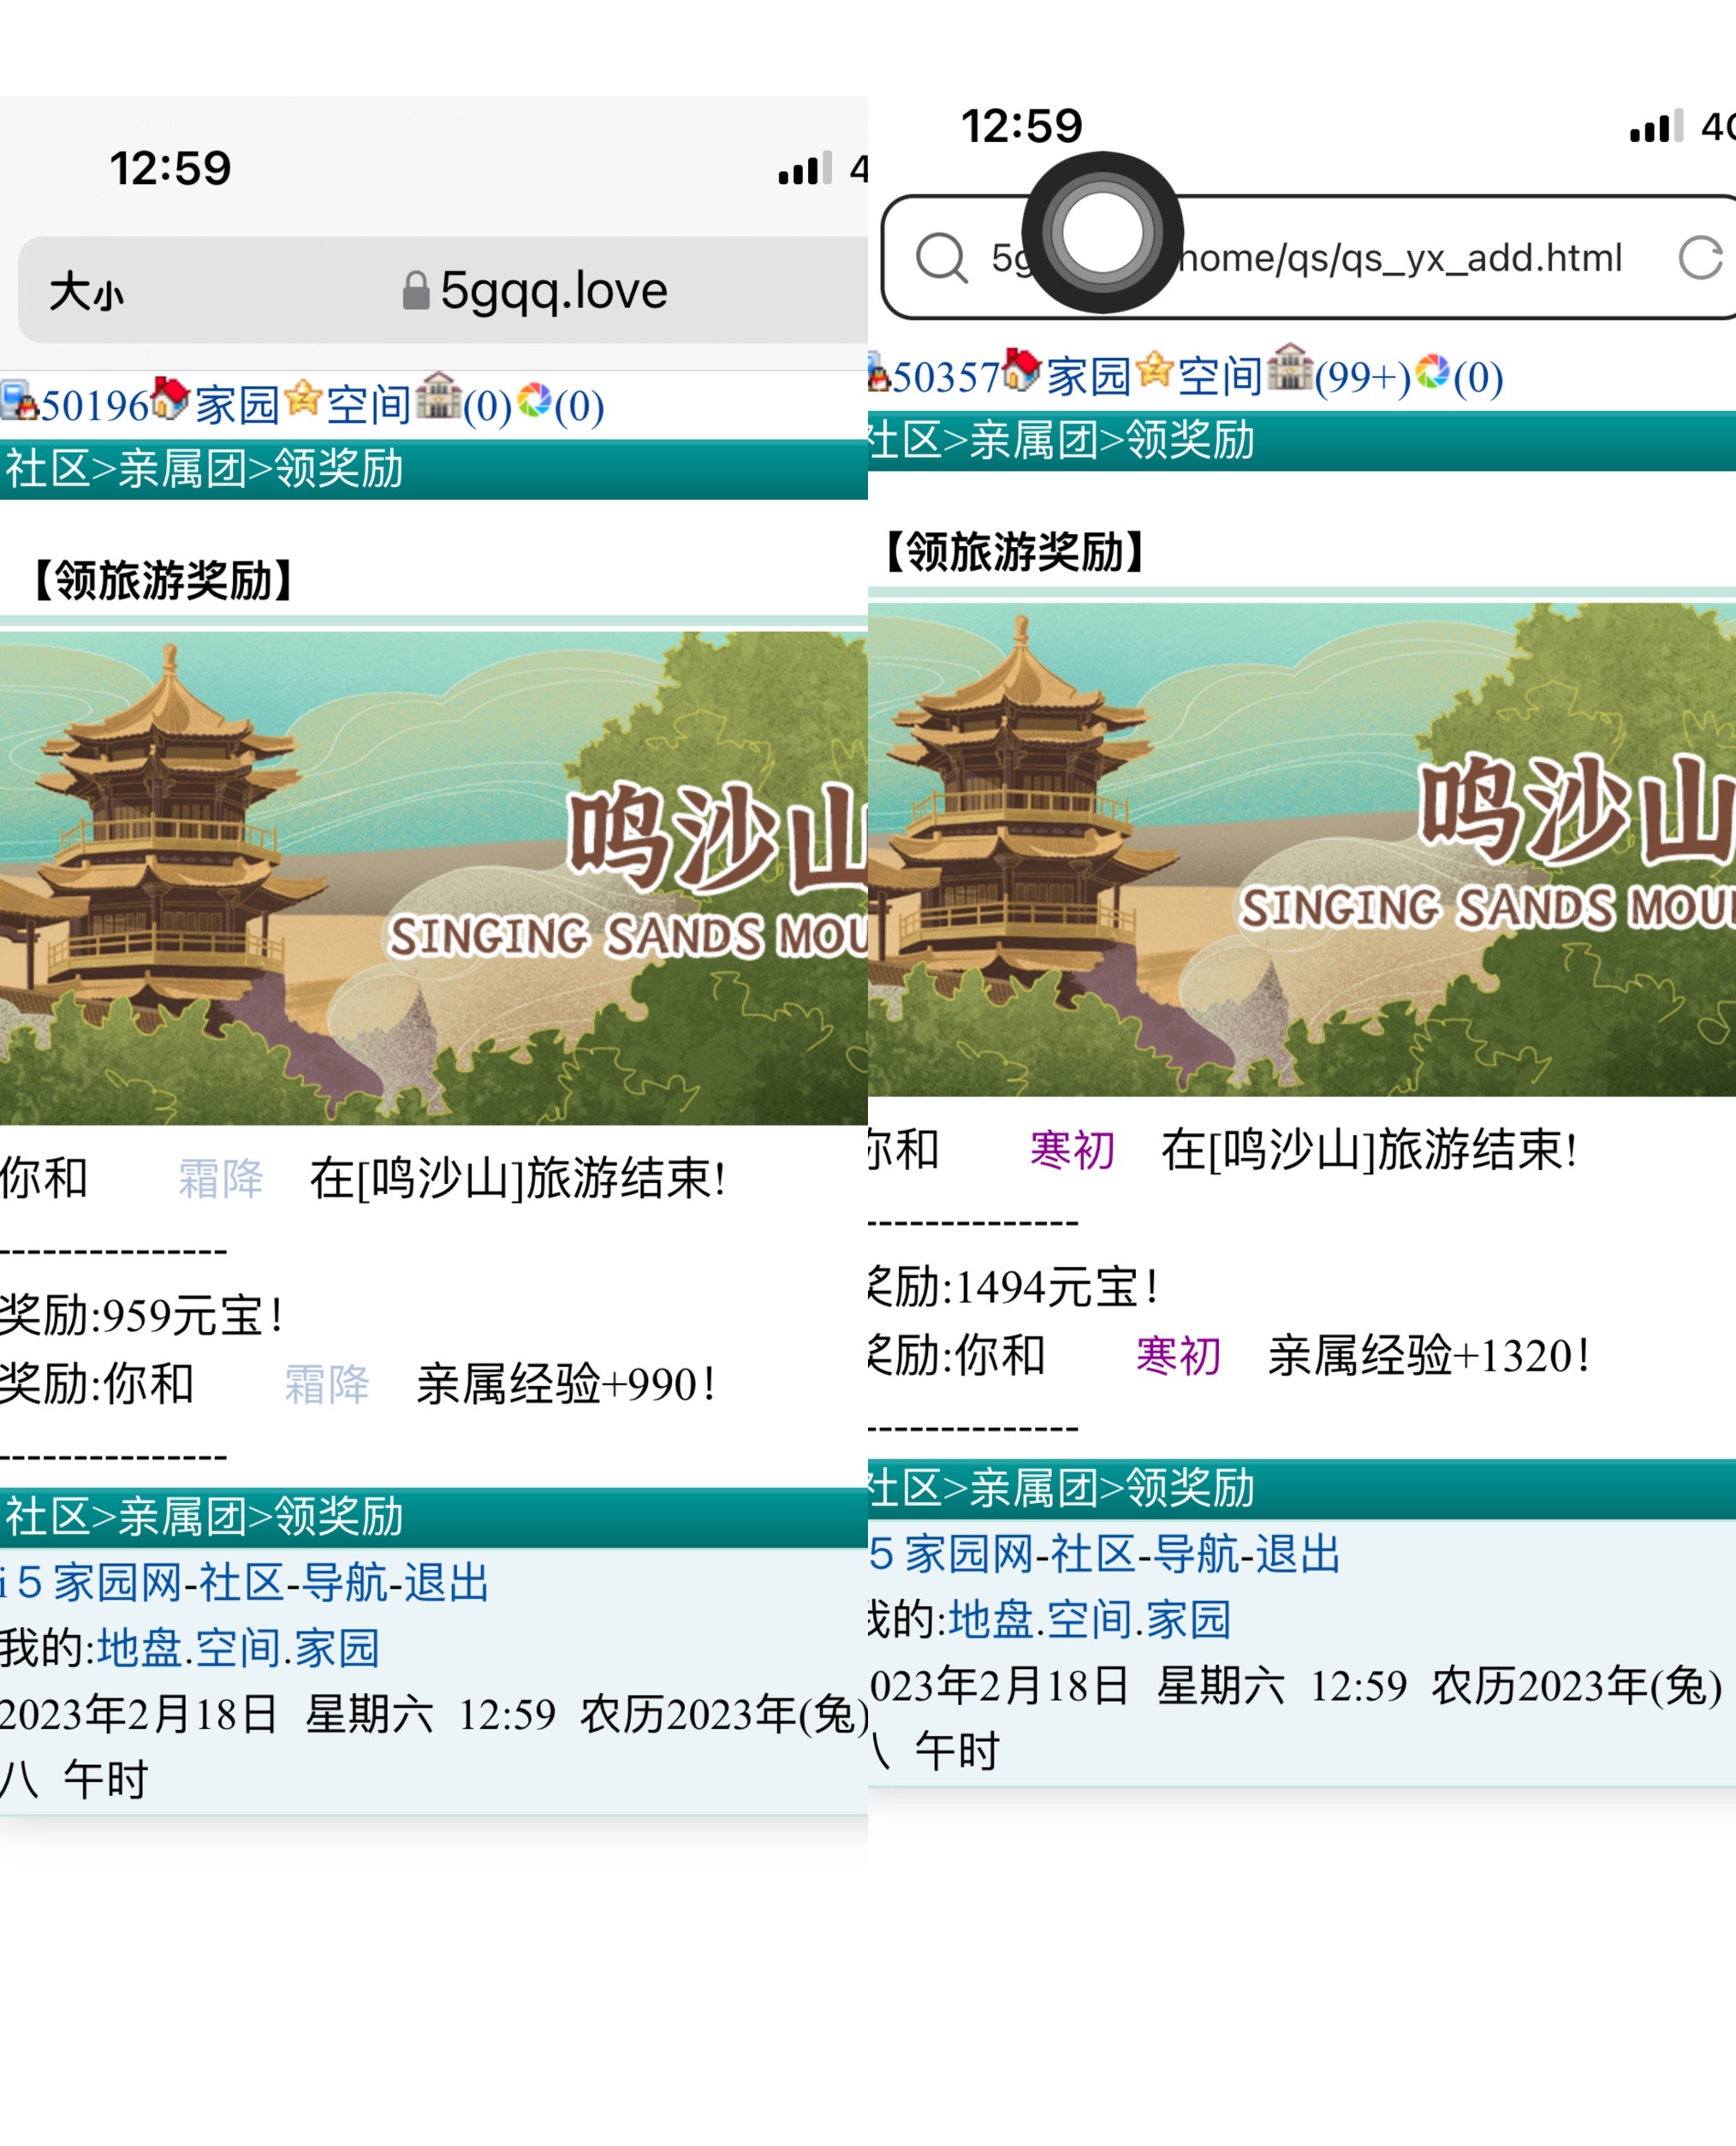
Task: Tap the left 鸣沙山 banner image
Action: pos(433,877)
